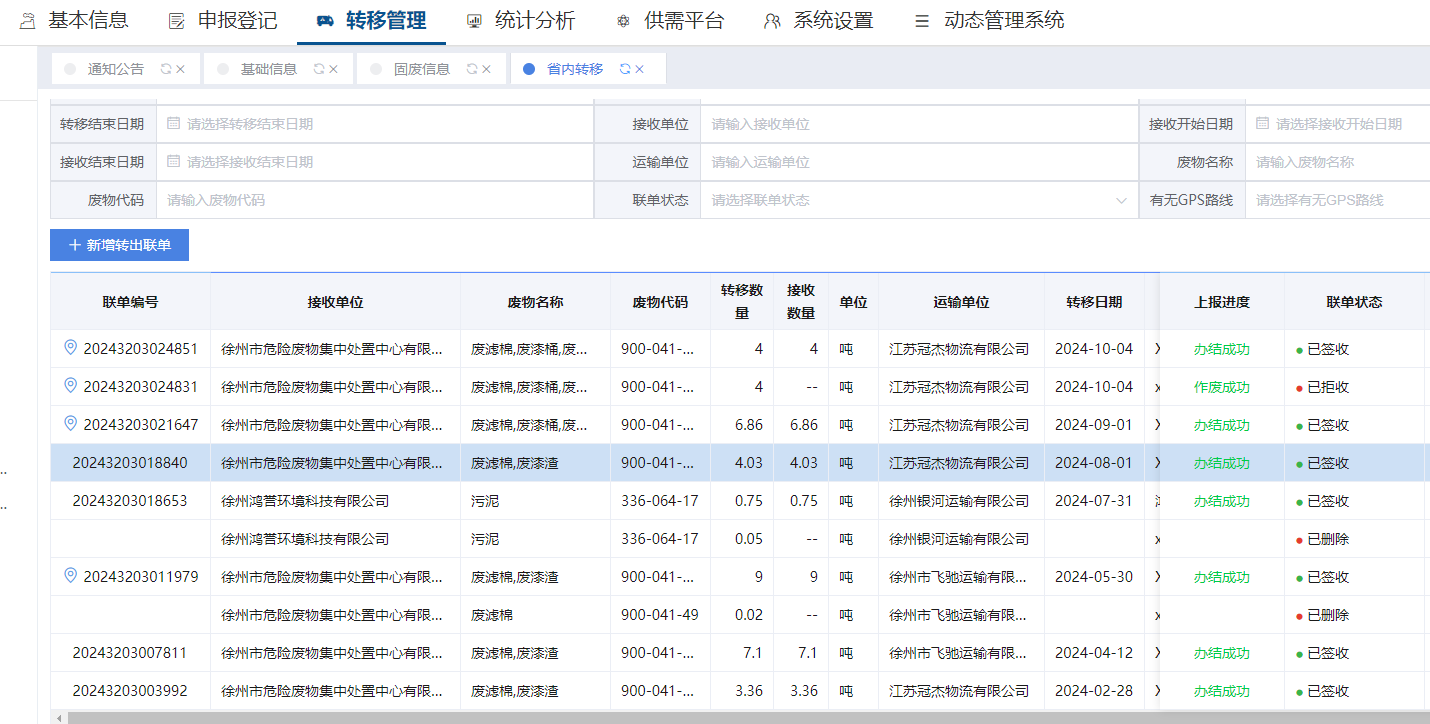Switch to the 通知公告 tab

(116, 69)
